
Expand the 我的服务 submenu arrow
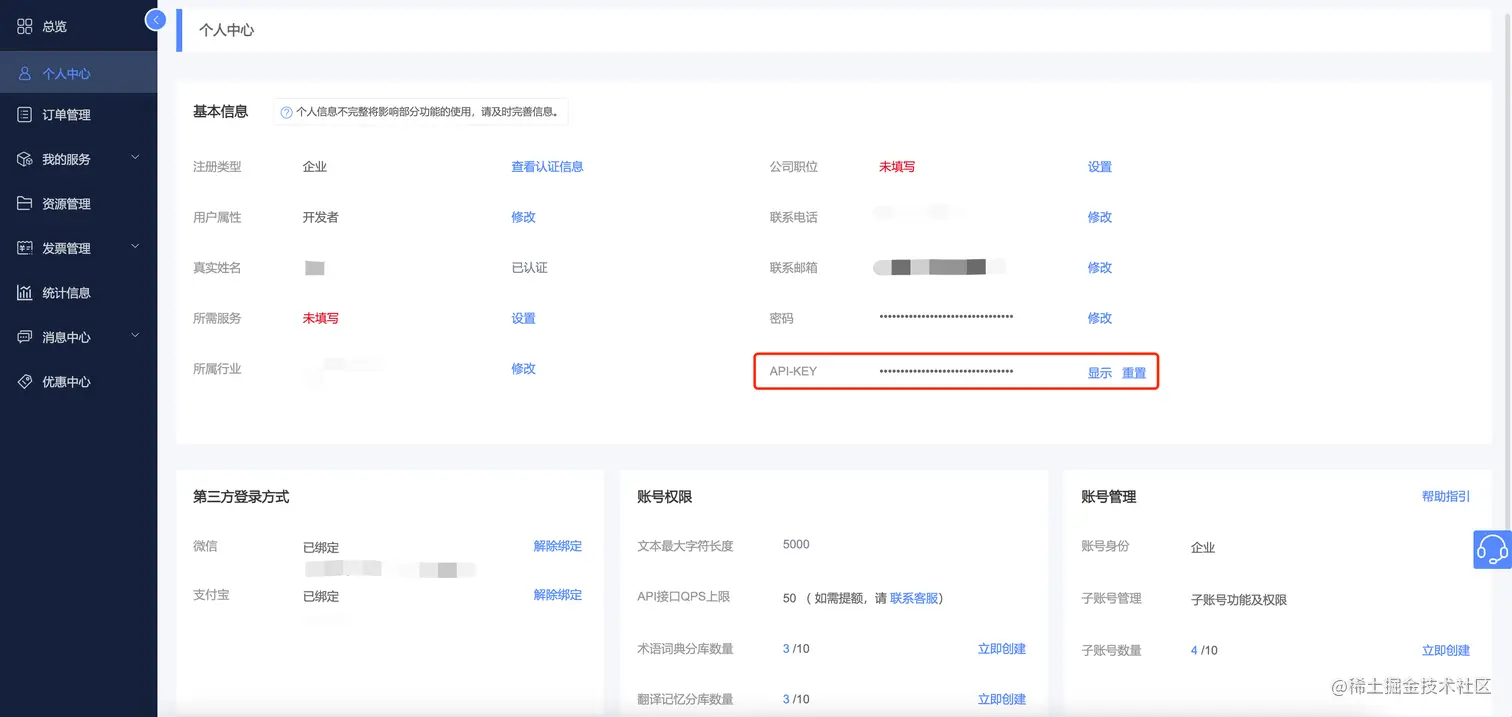[x=135, y=158]
